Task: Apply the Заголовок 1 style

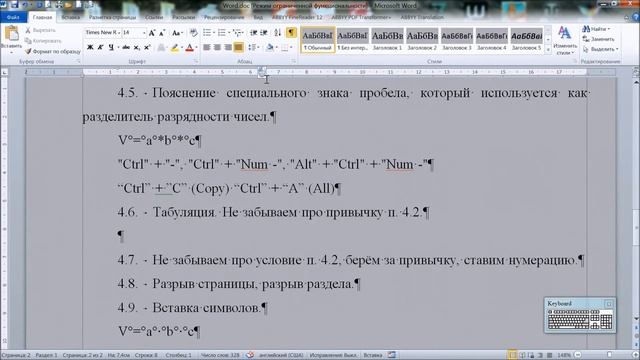Action: tap(387, 40)
